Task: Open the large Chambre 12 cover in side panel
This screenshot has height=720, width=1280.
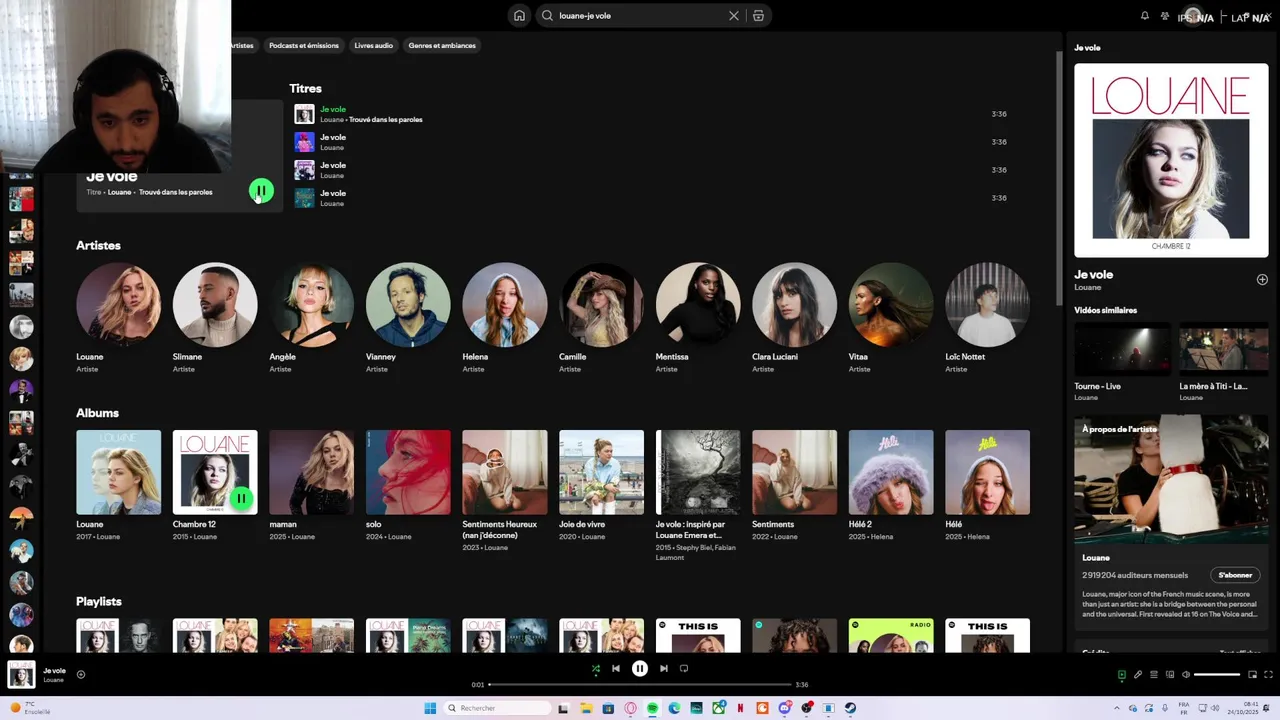Action: click(1171, 161)
